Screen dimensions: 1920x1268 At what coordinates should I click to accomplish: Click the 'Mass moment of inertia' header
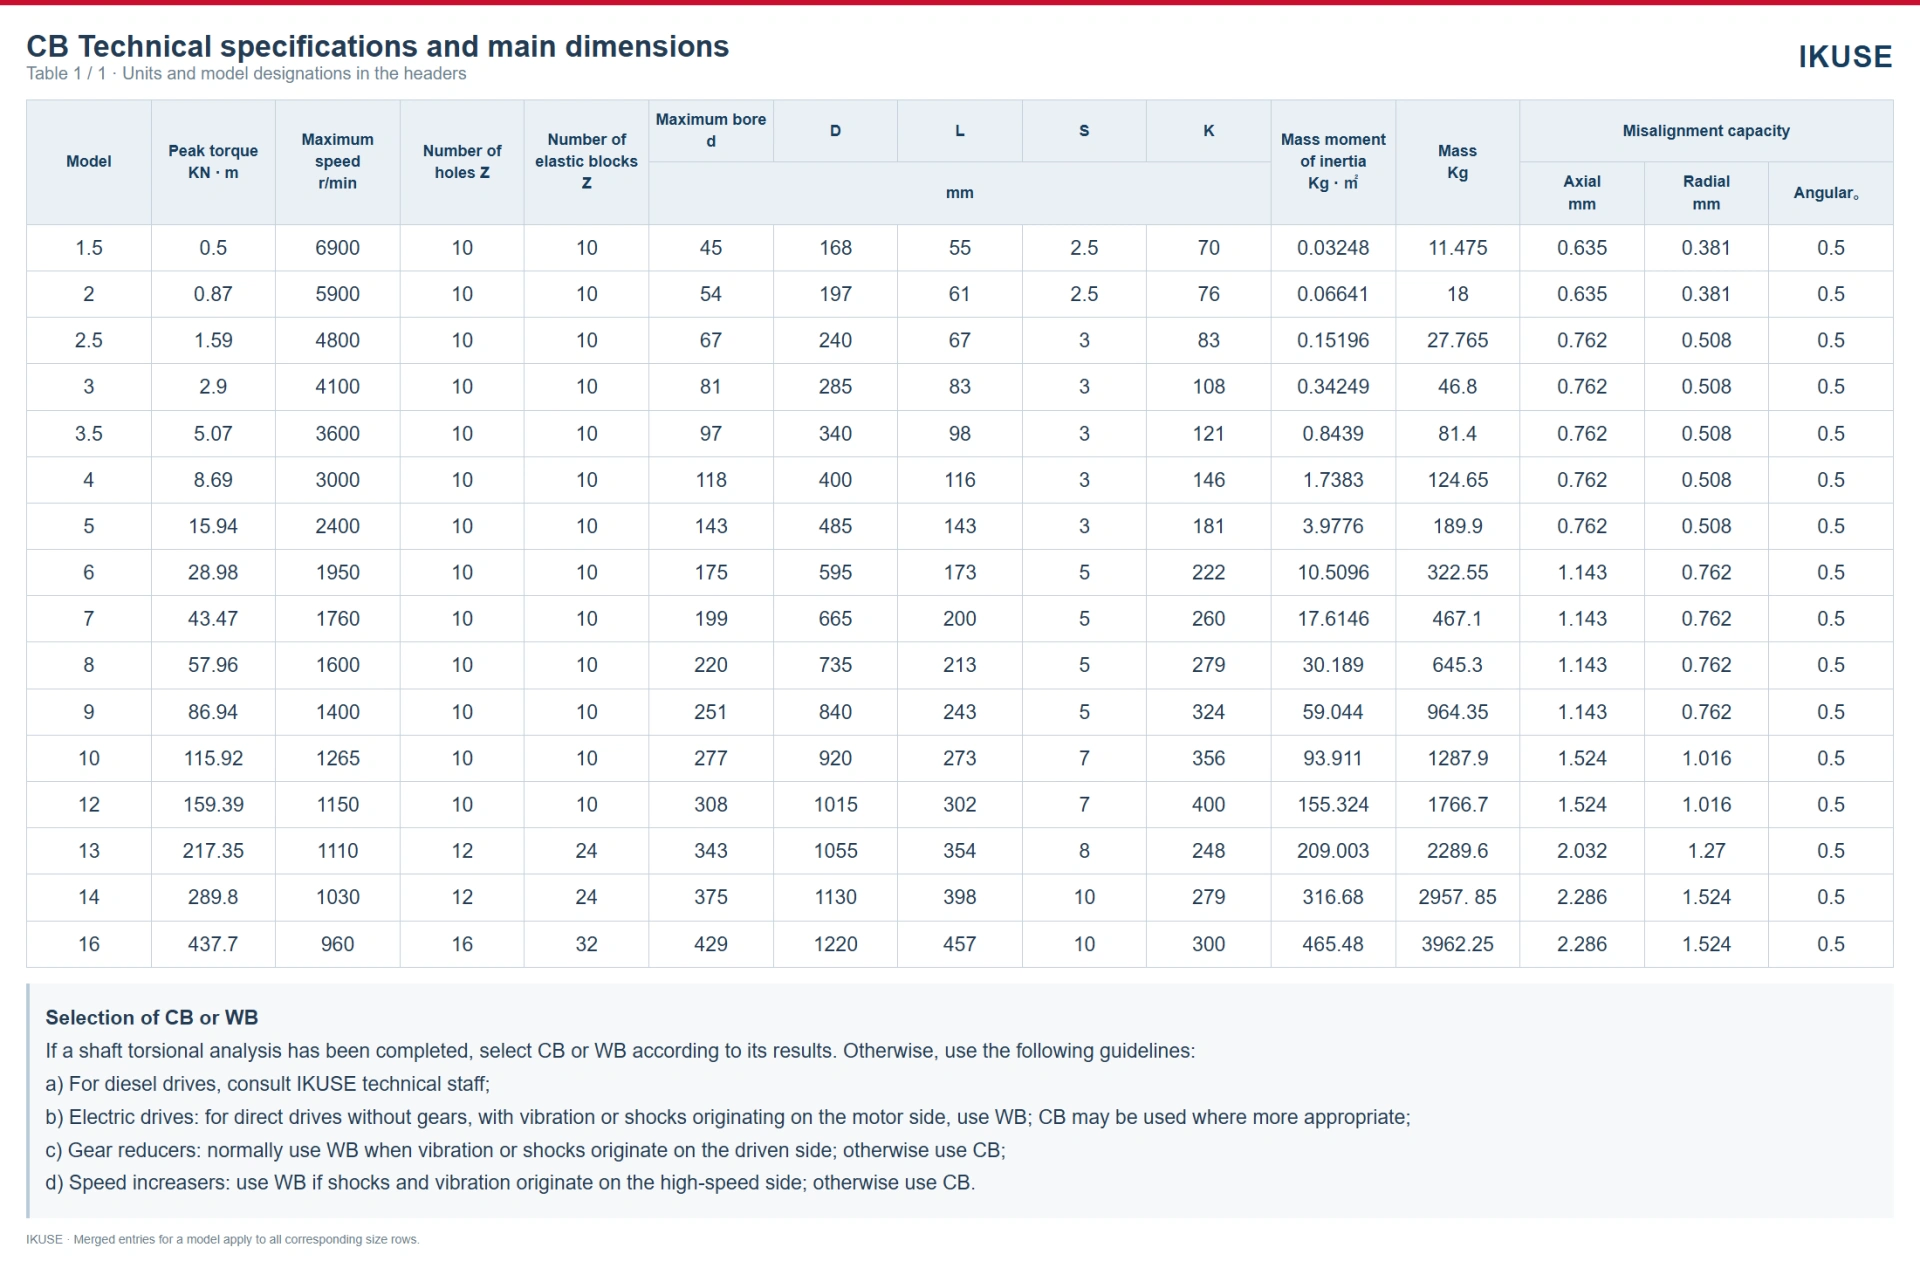(x=1333, y=161)
